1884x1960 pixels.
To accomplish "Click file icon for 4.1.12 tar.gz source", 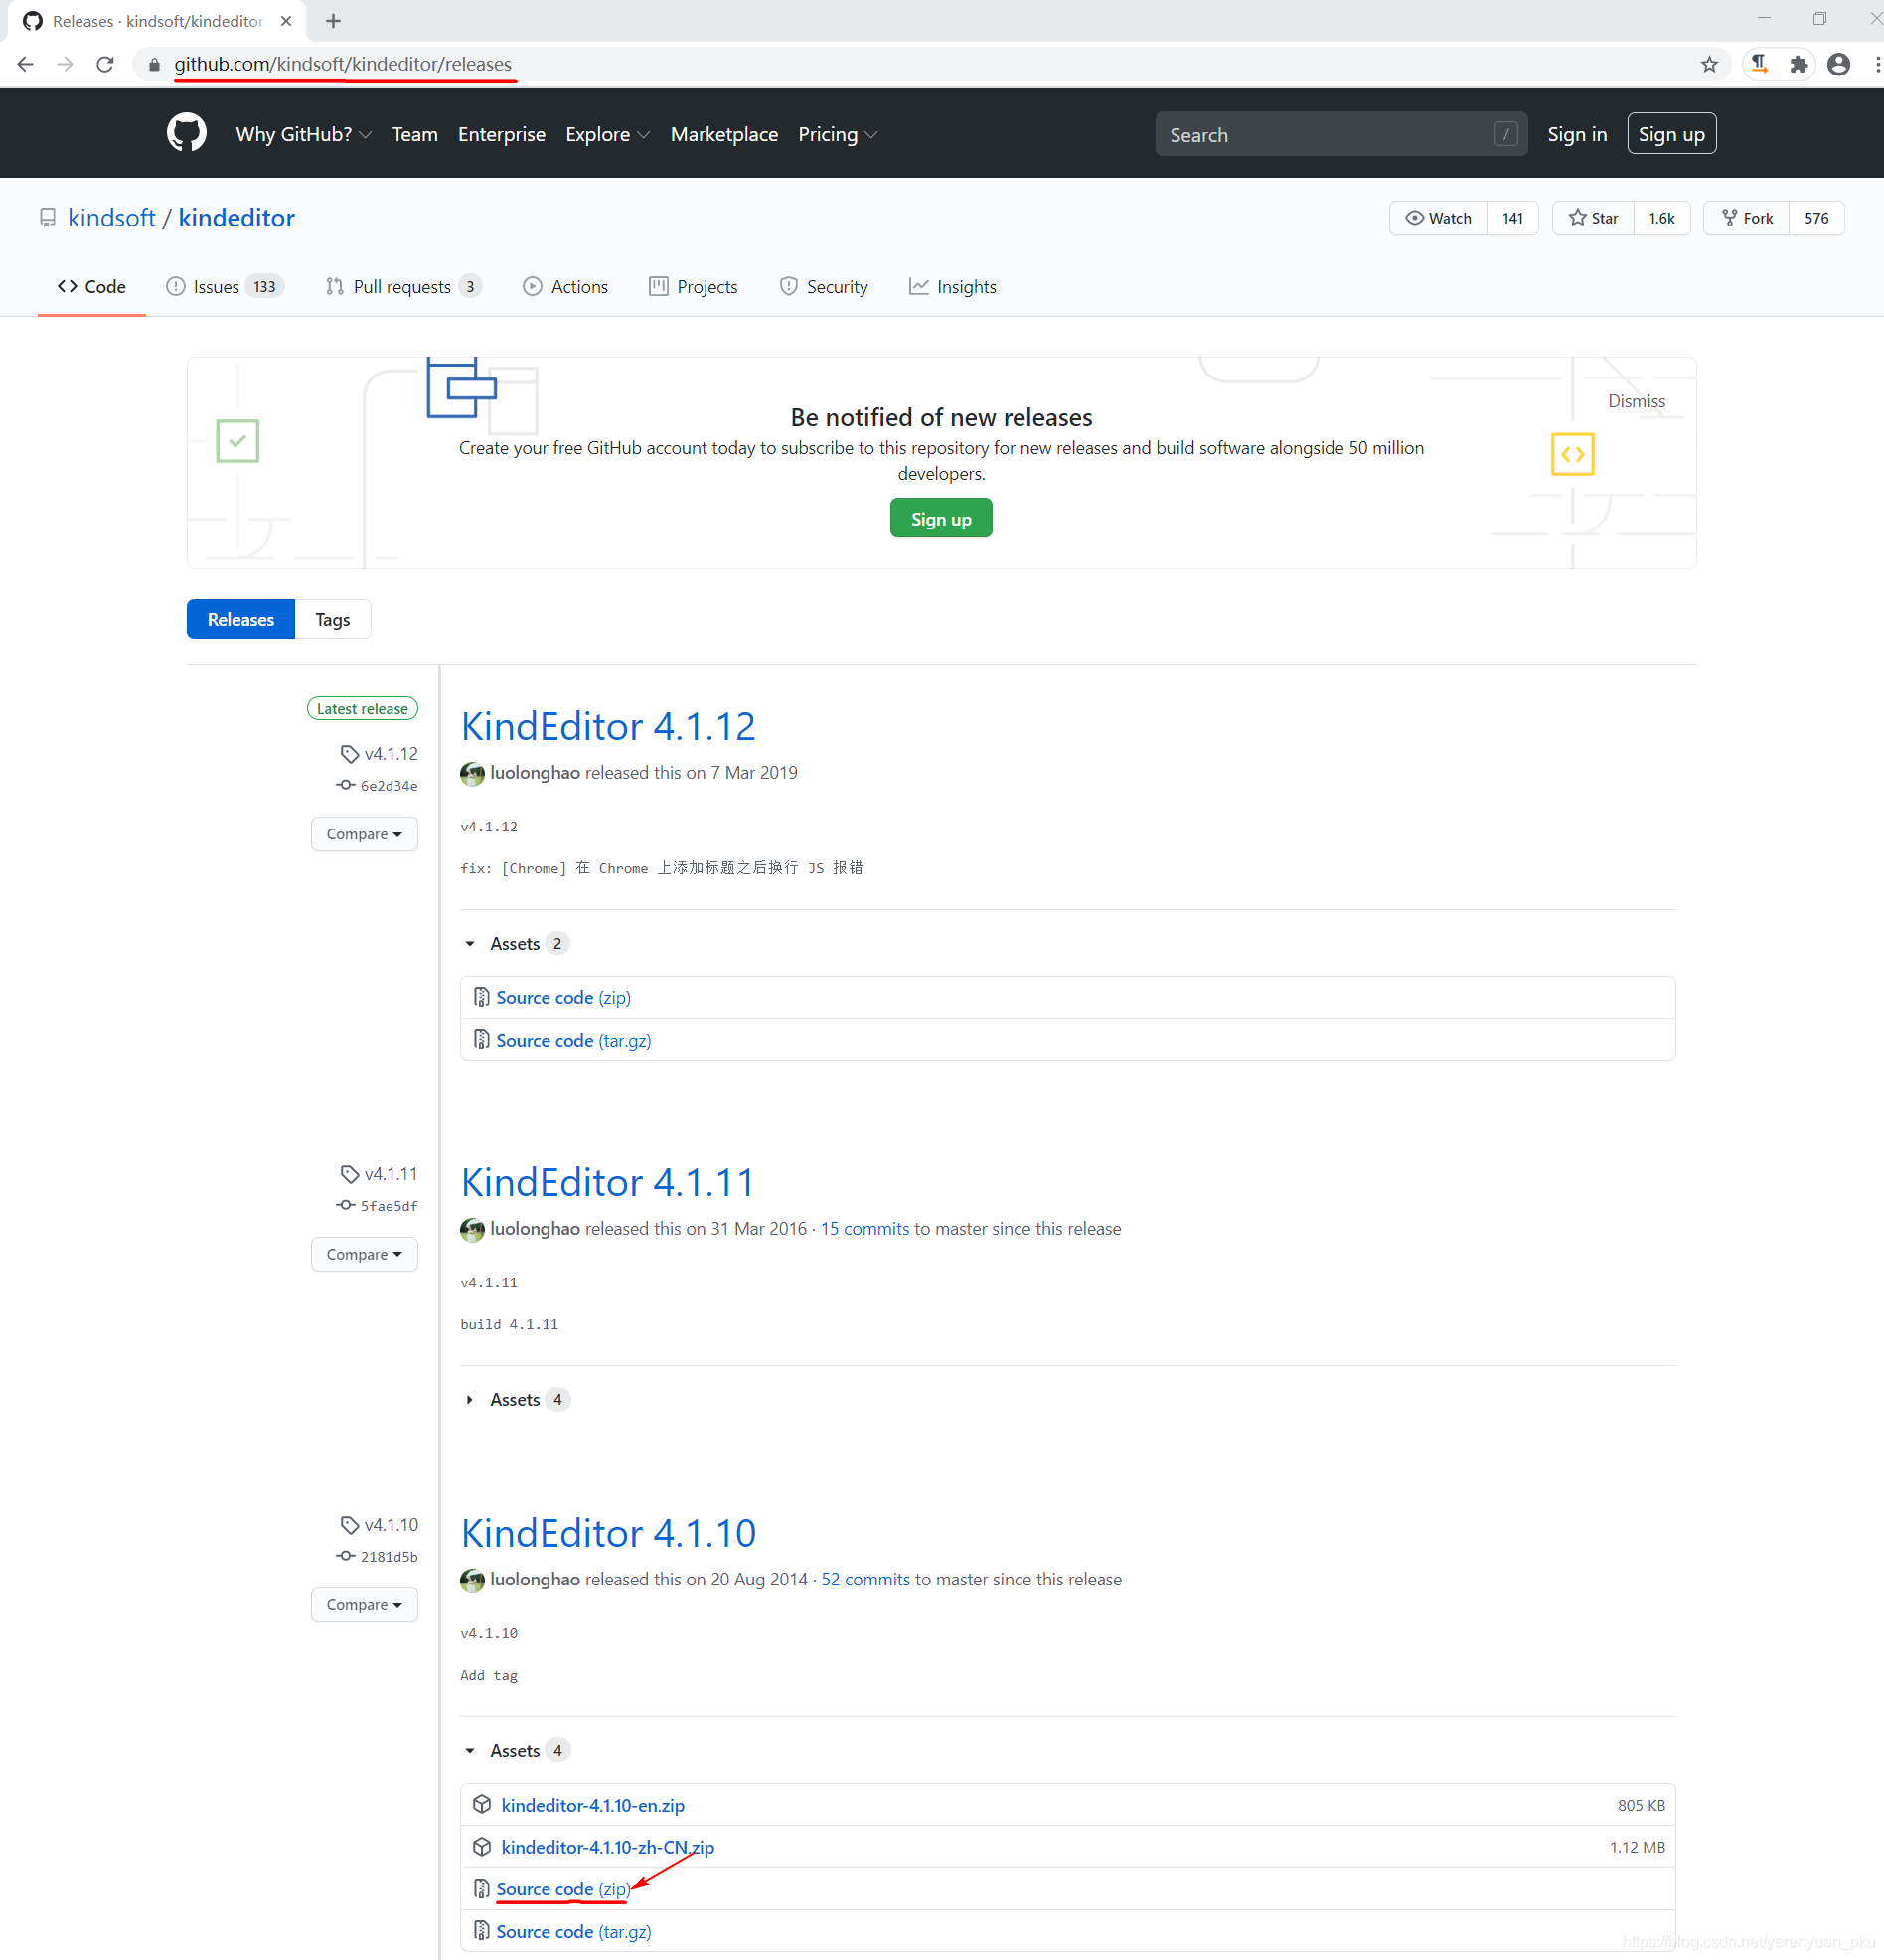I will (481, 1039).
